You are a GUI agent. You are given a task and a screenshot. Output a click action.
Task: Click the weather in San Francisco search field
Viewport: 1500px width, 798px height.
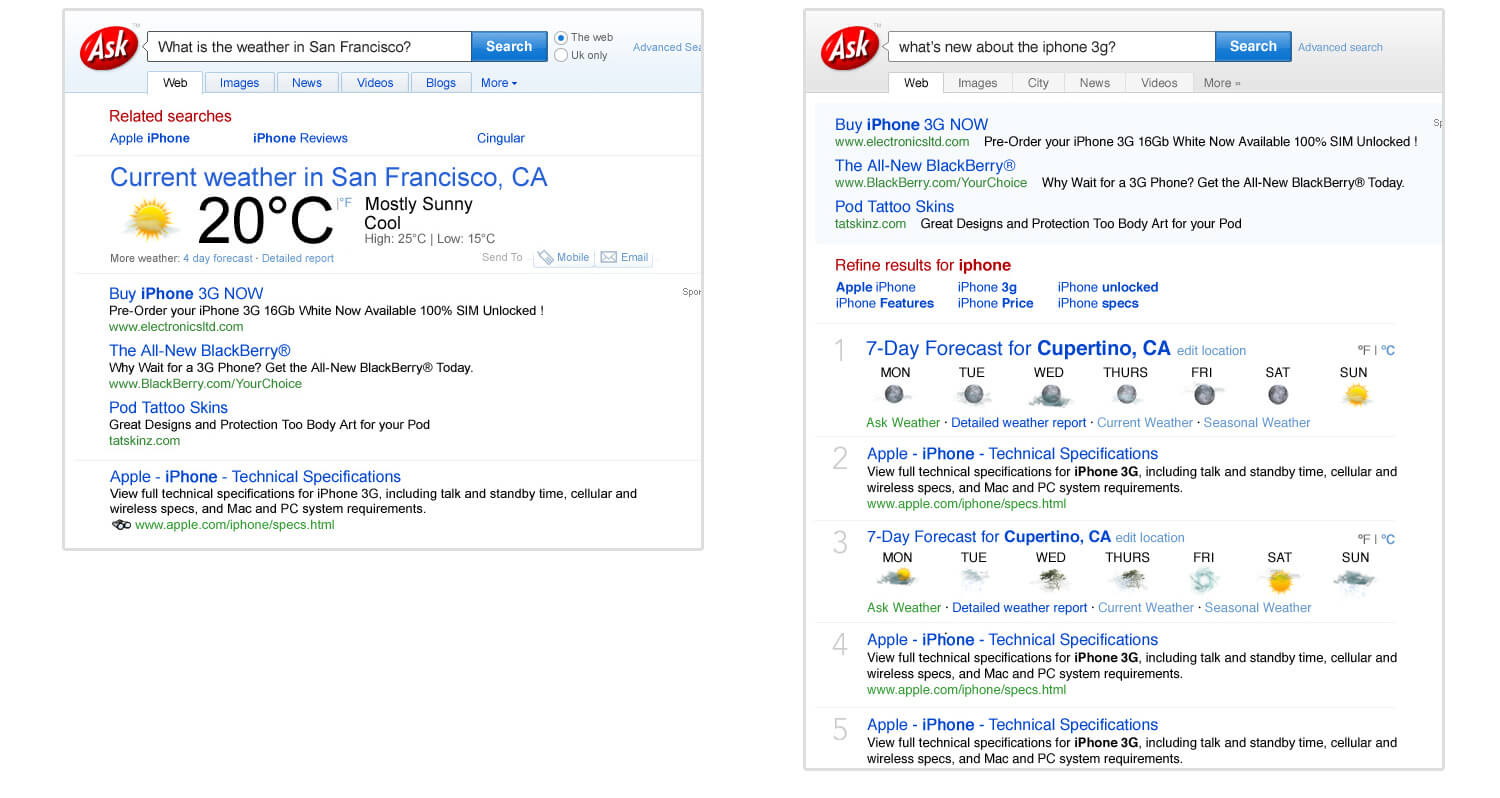click(310, 47)
